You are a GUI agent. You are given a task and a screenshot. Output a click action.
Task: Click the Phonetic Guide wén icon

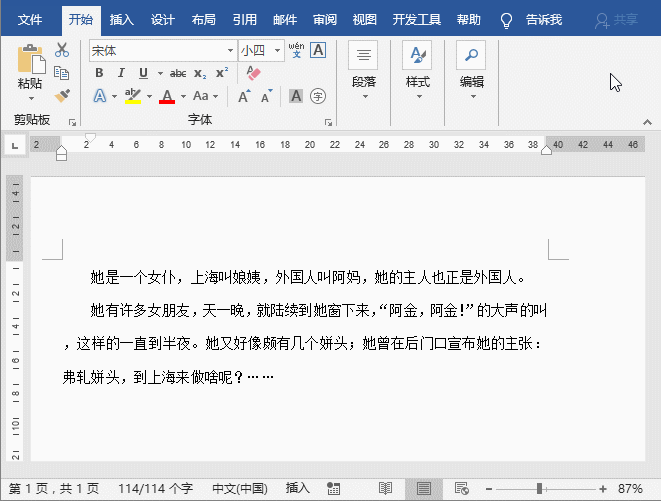[x=296, y=50]
